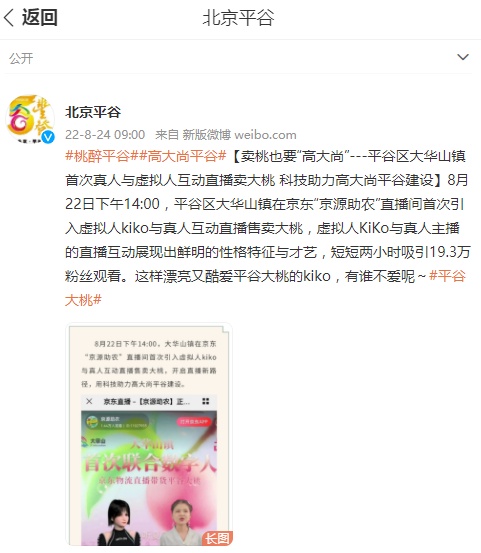Open the 北京平谷 profile avatar
The width and height of the screenshot is (481, 553).
click(30, 119)
